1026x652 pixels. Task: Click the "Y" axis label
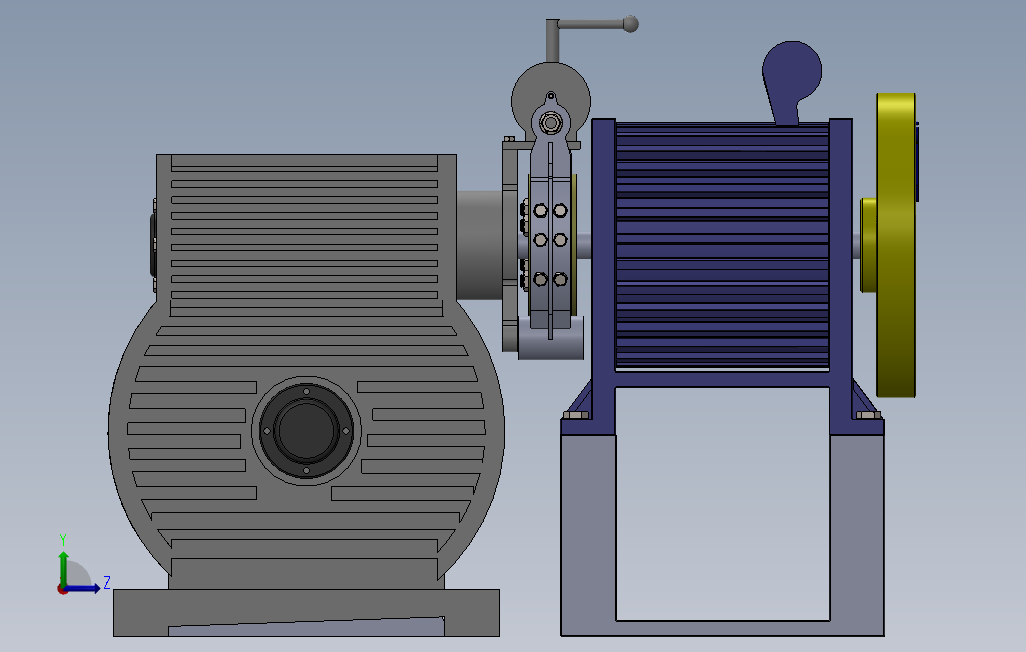pos(63,540)
